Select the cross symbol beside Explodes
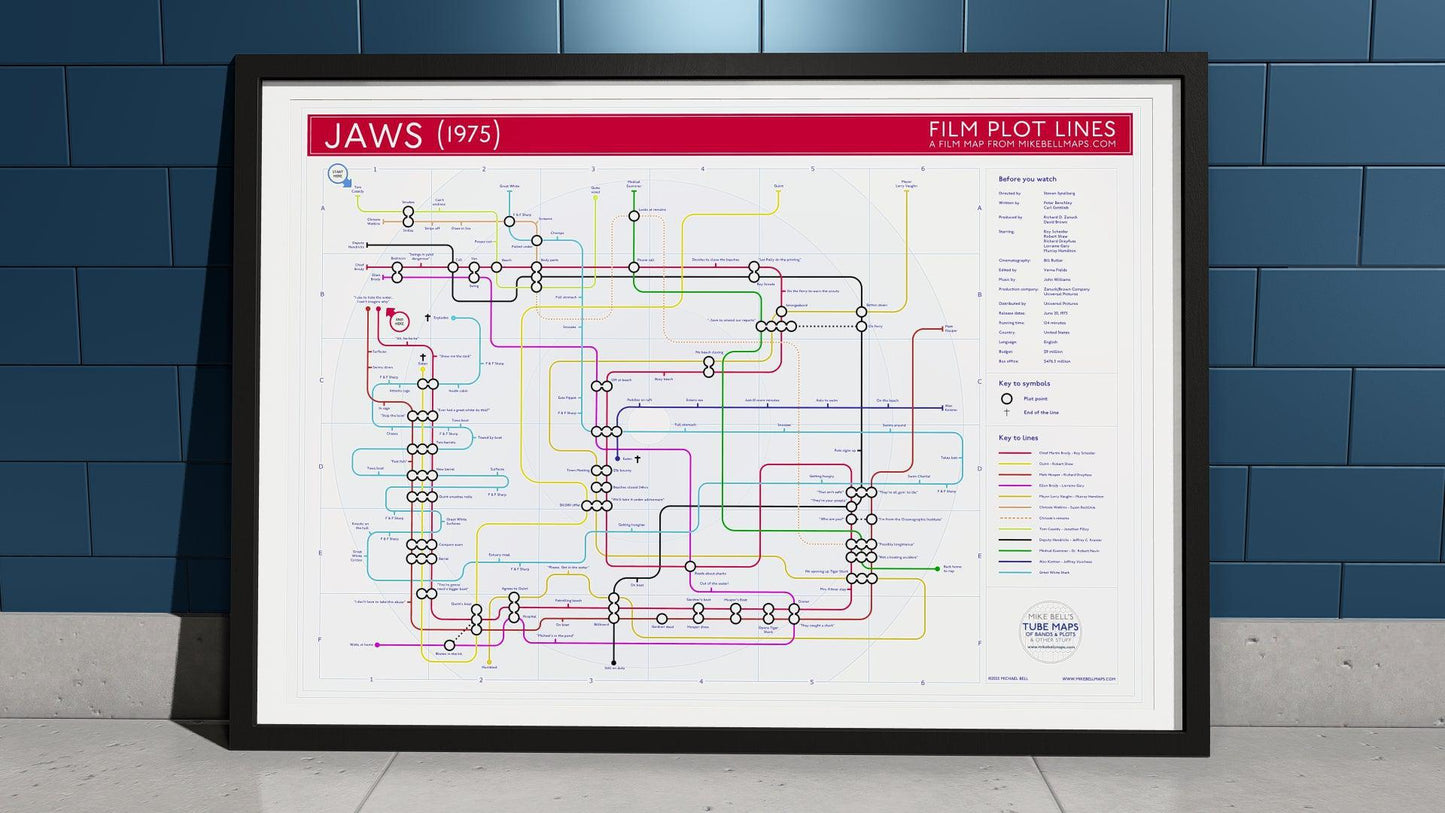This screenshot has height=813, width=1445. click(x=427, y=317)
